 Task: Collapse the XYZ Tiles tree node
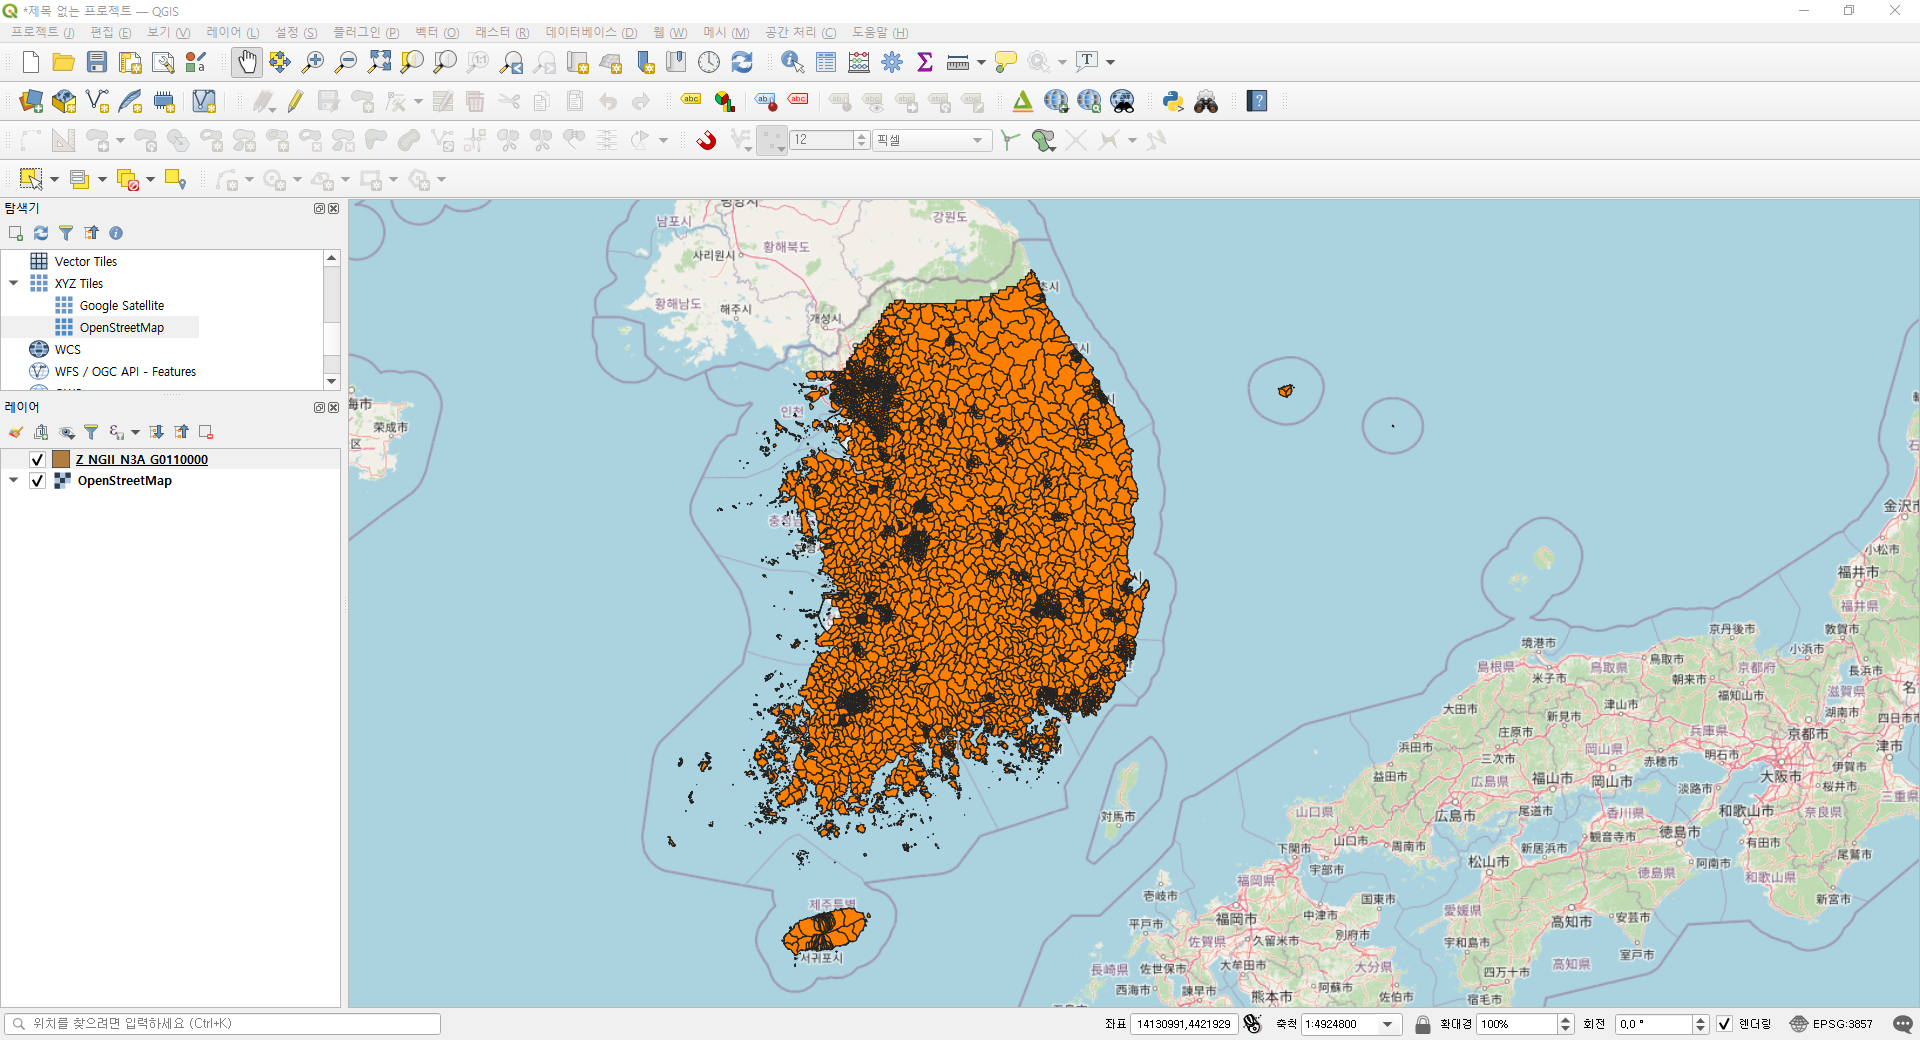(14, 283)
